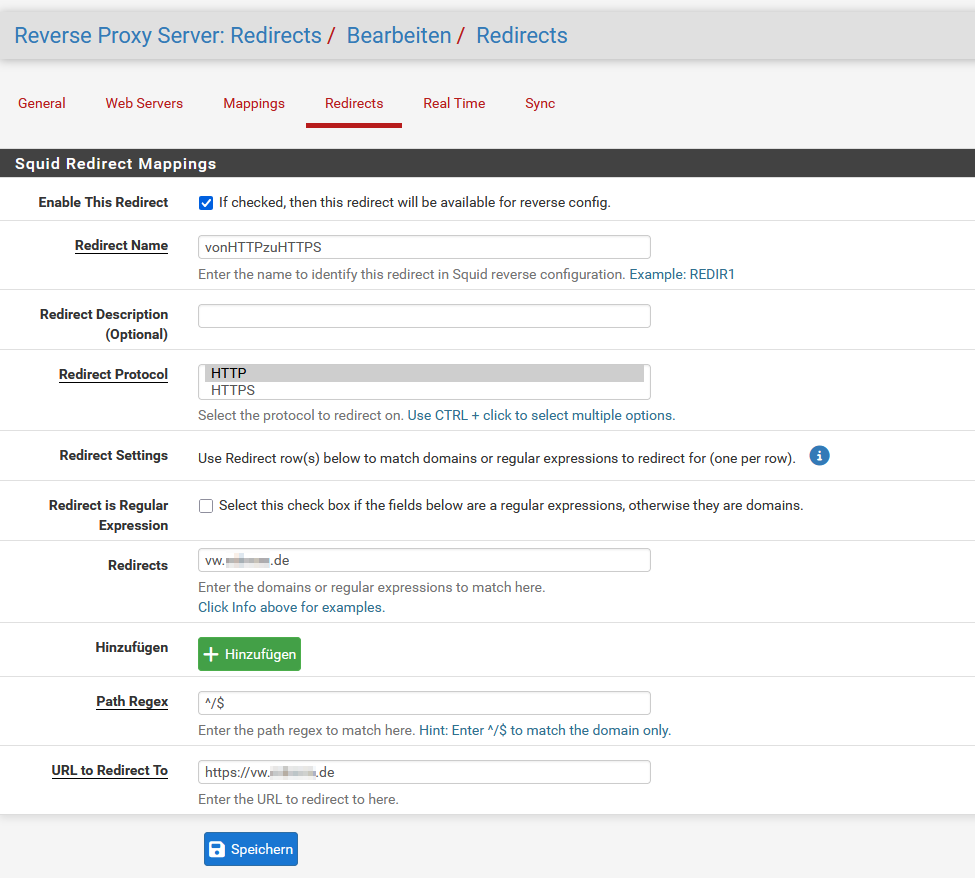The image size is (975, 878).
Task: Focus the Redirect Name text field
Action: [424, 247]
